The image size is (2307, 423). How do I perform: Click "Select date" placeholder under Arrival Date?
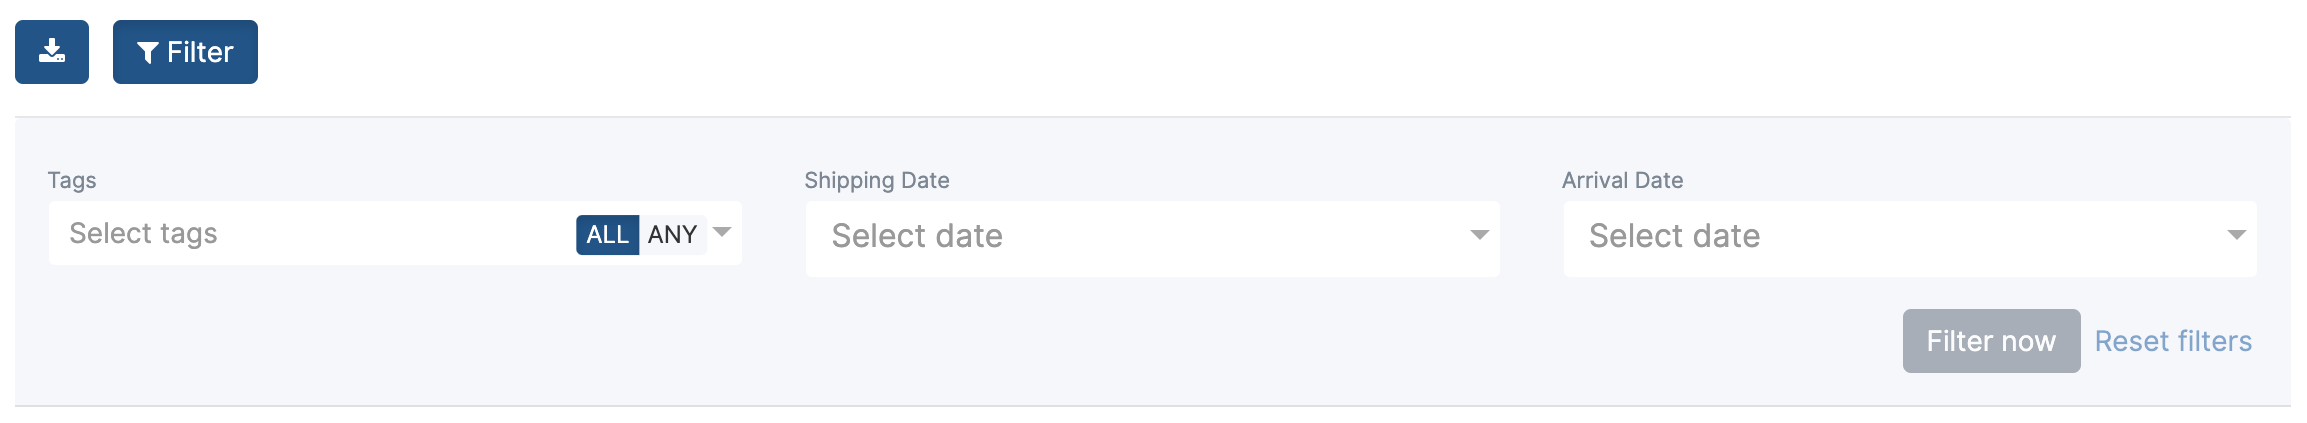[1674, 236]
